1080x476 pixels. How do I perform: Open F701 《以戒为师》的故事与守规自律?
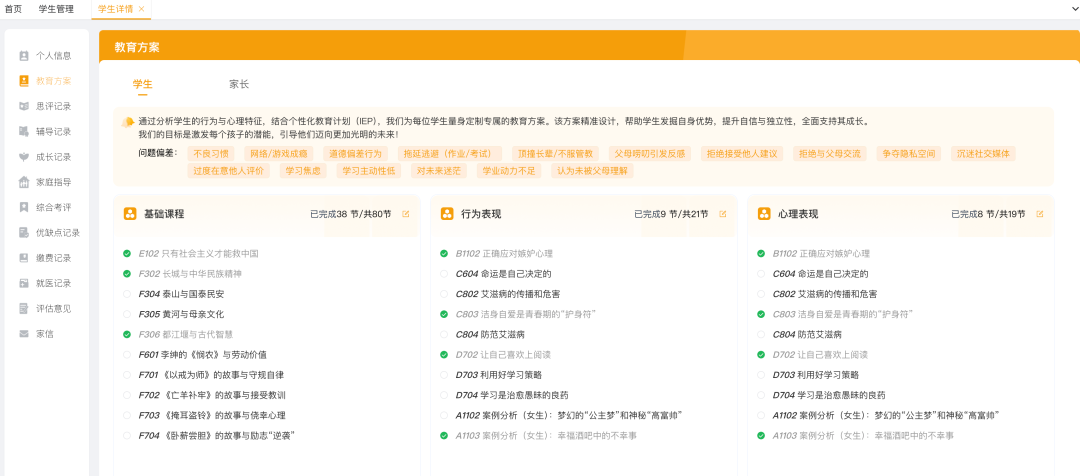tap(211, 375)
